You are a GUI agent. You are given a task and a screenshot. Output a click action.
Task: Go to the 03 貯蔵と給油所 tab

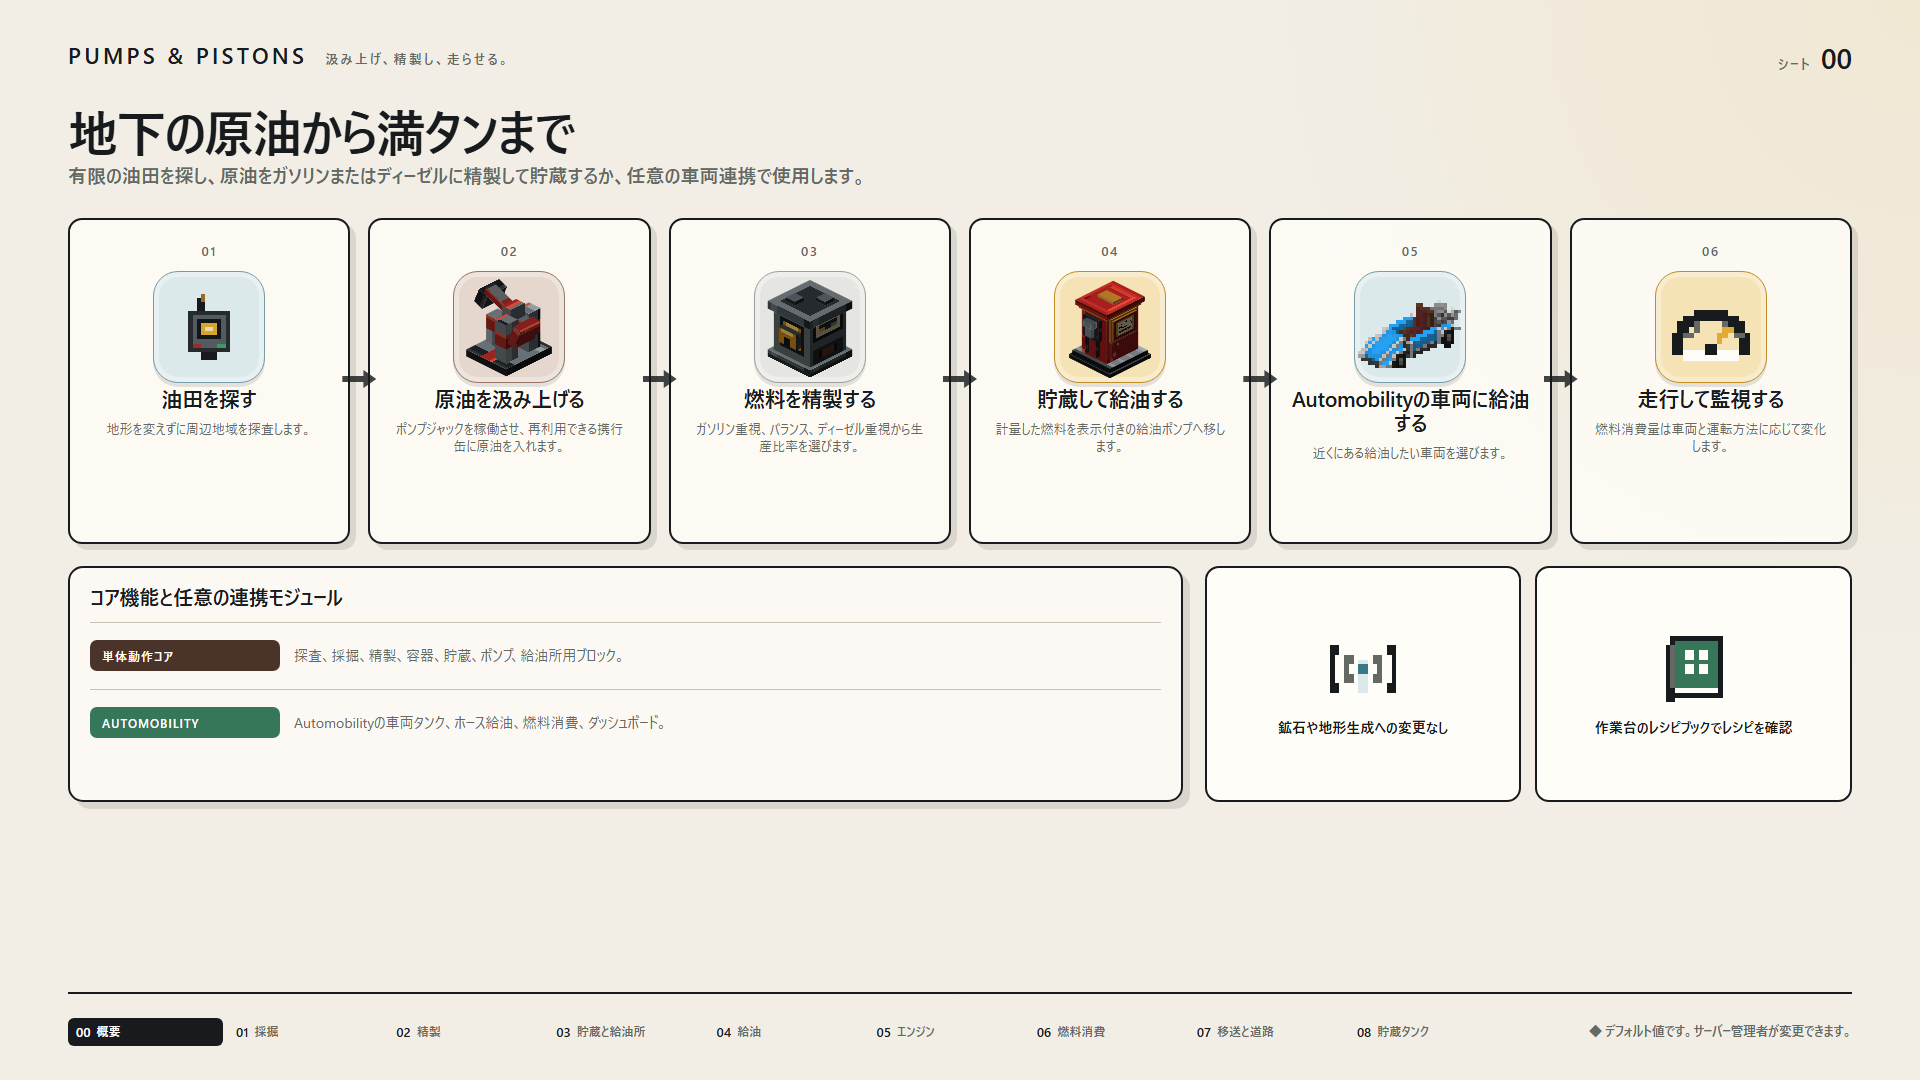[600, 1032]
